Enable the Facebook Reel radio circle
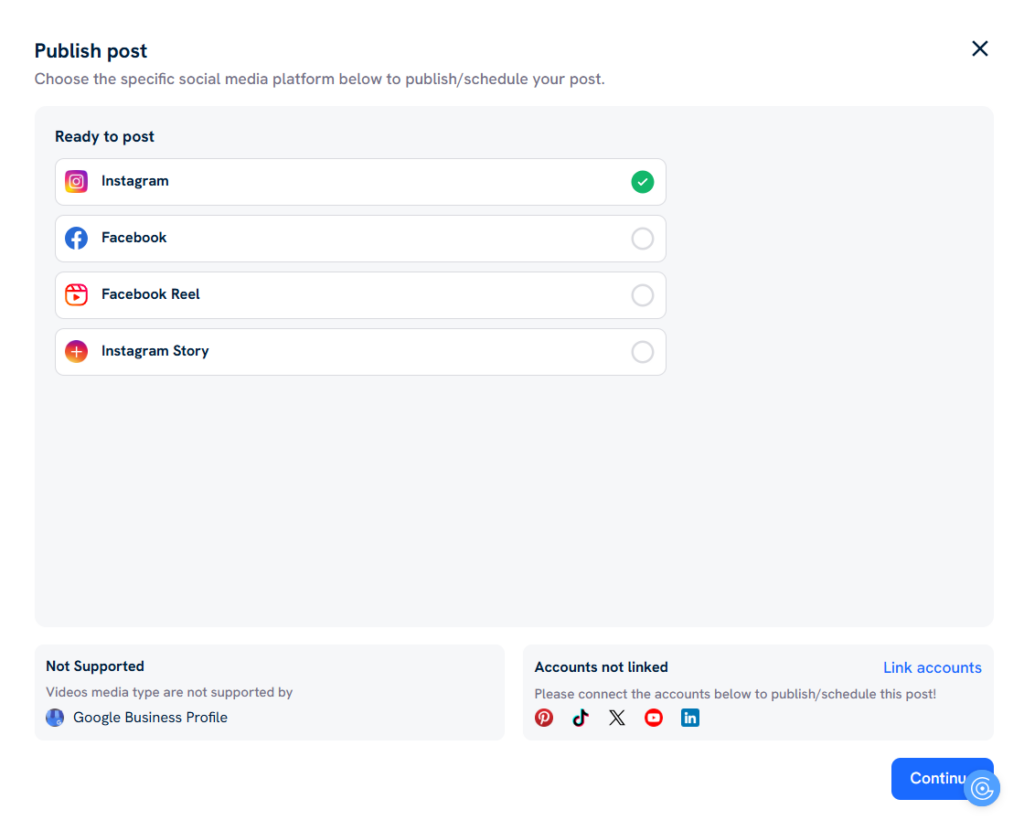The height and width of the screenshot is (831, 1024). click(x=642, y=295)
